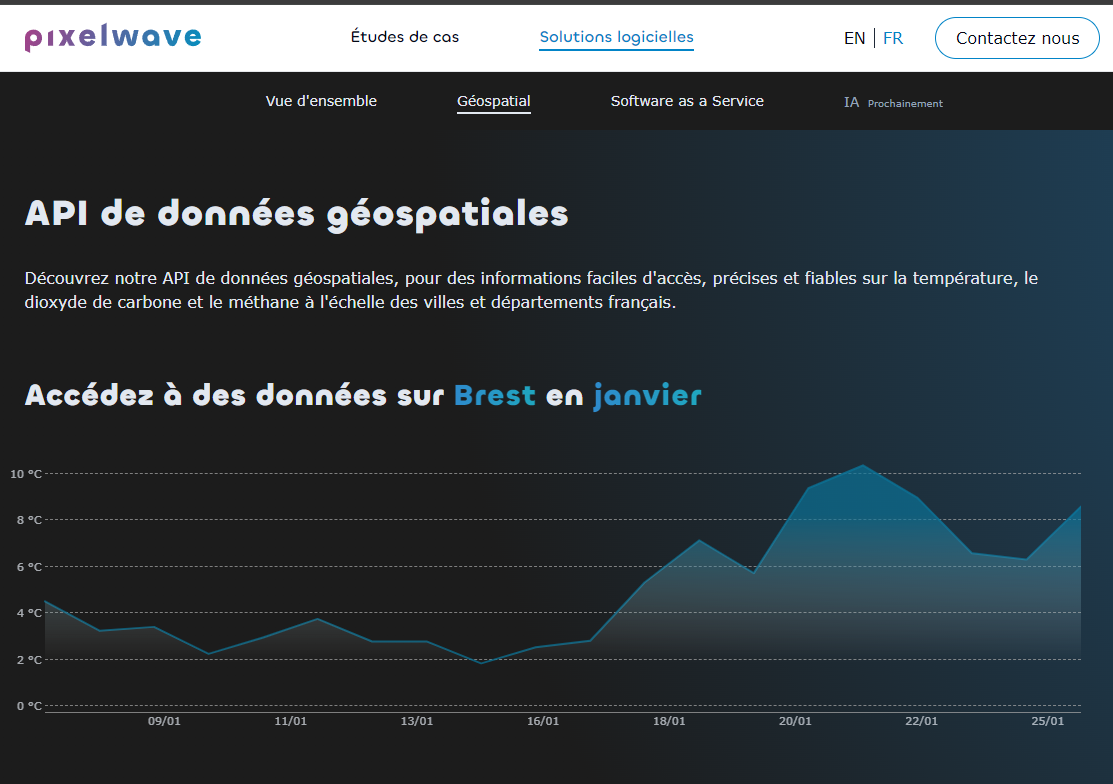
Task: Click the 2 °C axis label
Action: 29,660
